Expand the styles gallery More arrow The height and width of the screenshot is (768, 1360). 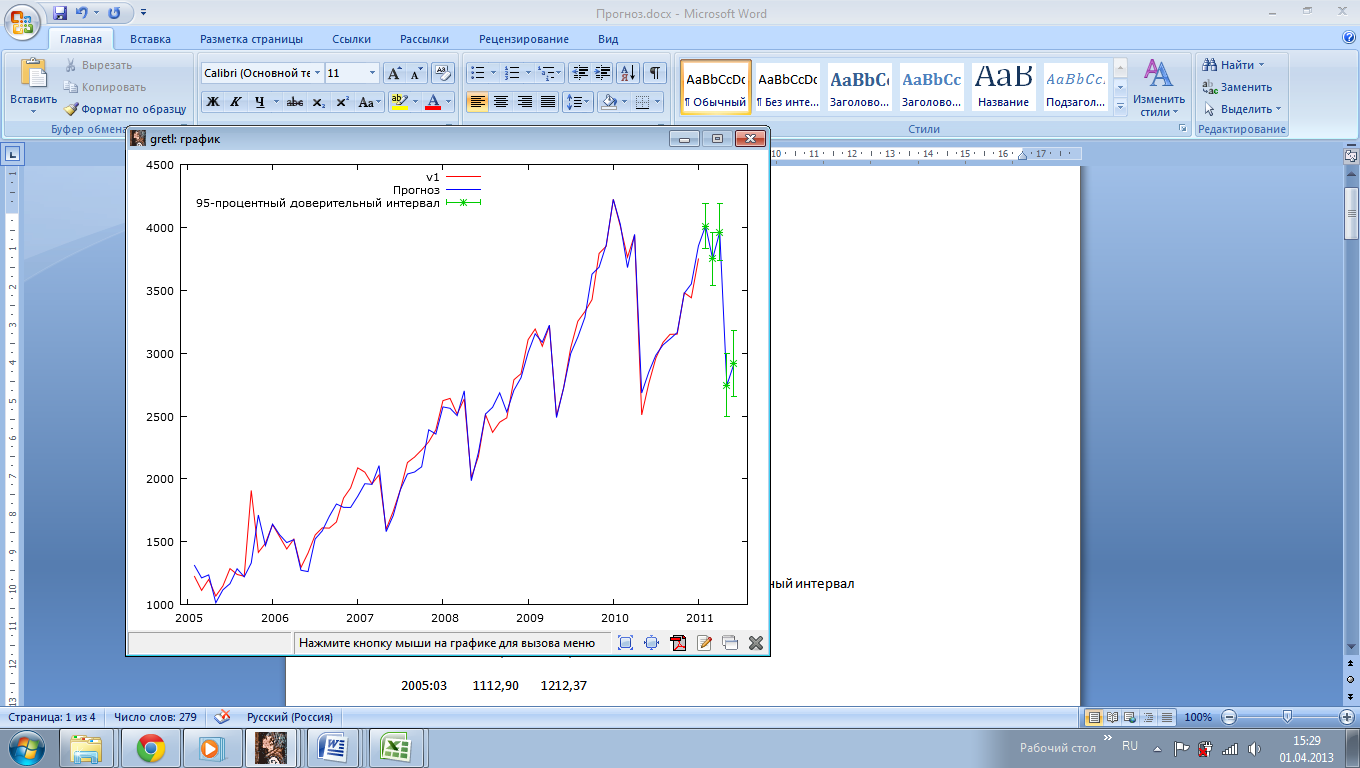click(1120, 106)
